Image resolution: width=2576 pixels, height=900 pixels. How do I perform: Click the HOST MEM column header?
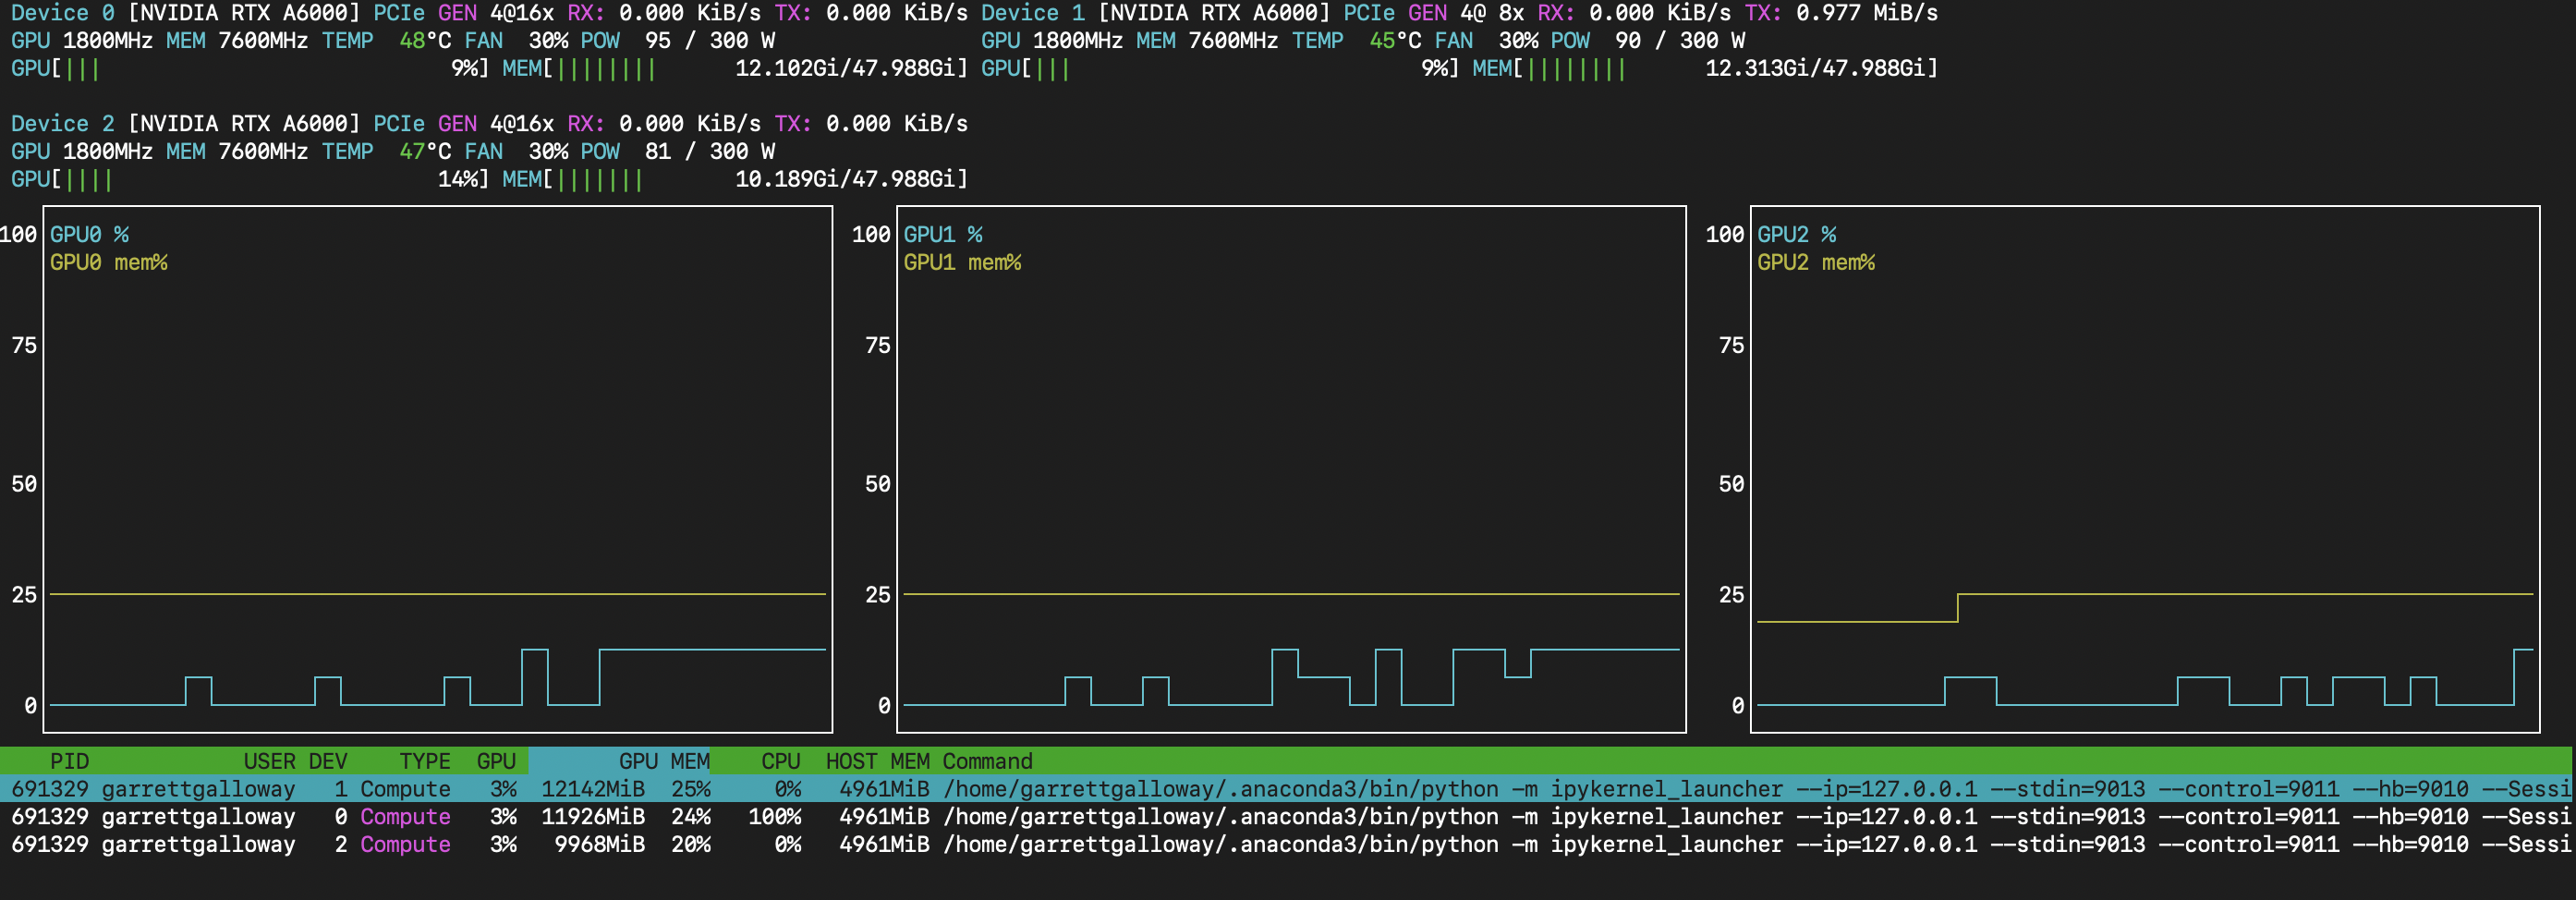(x=877, y=761)
